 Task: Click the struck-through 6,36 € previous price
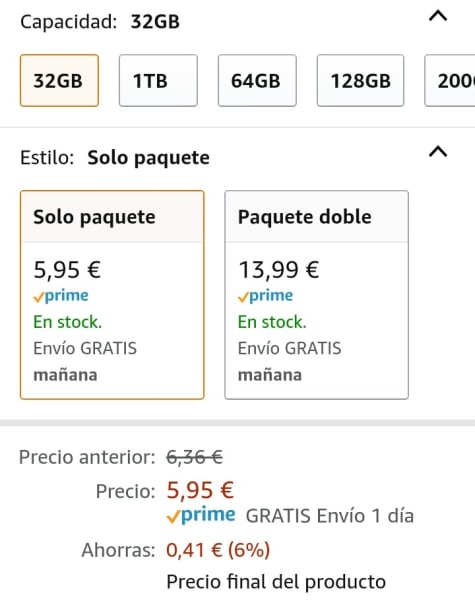194,457
